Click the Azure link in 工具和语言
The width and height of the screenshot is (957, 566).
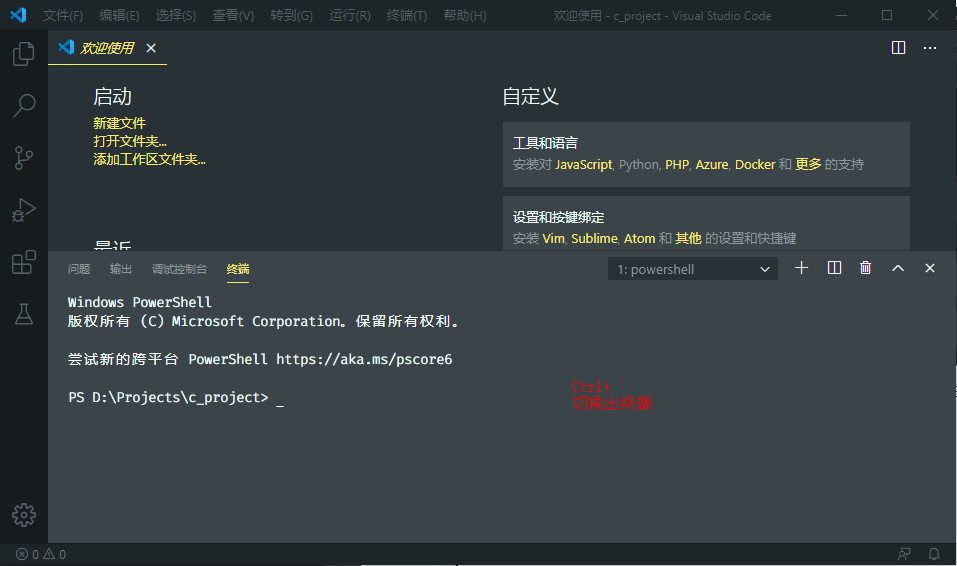(x=712, y=164)
